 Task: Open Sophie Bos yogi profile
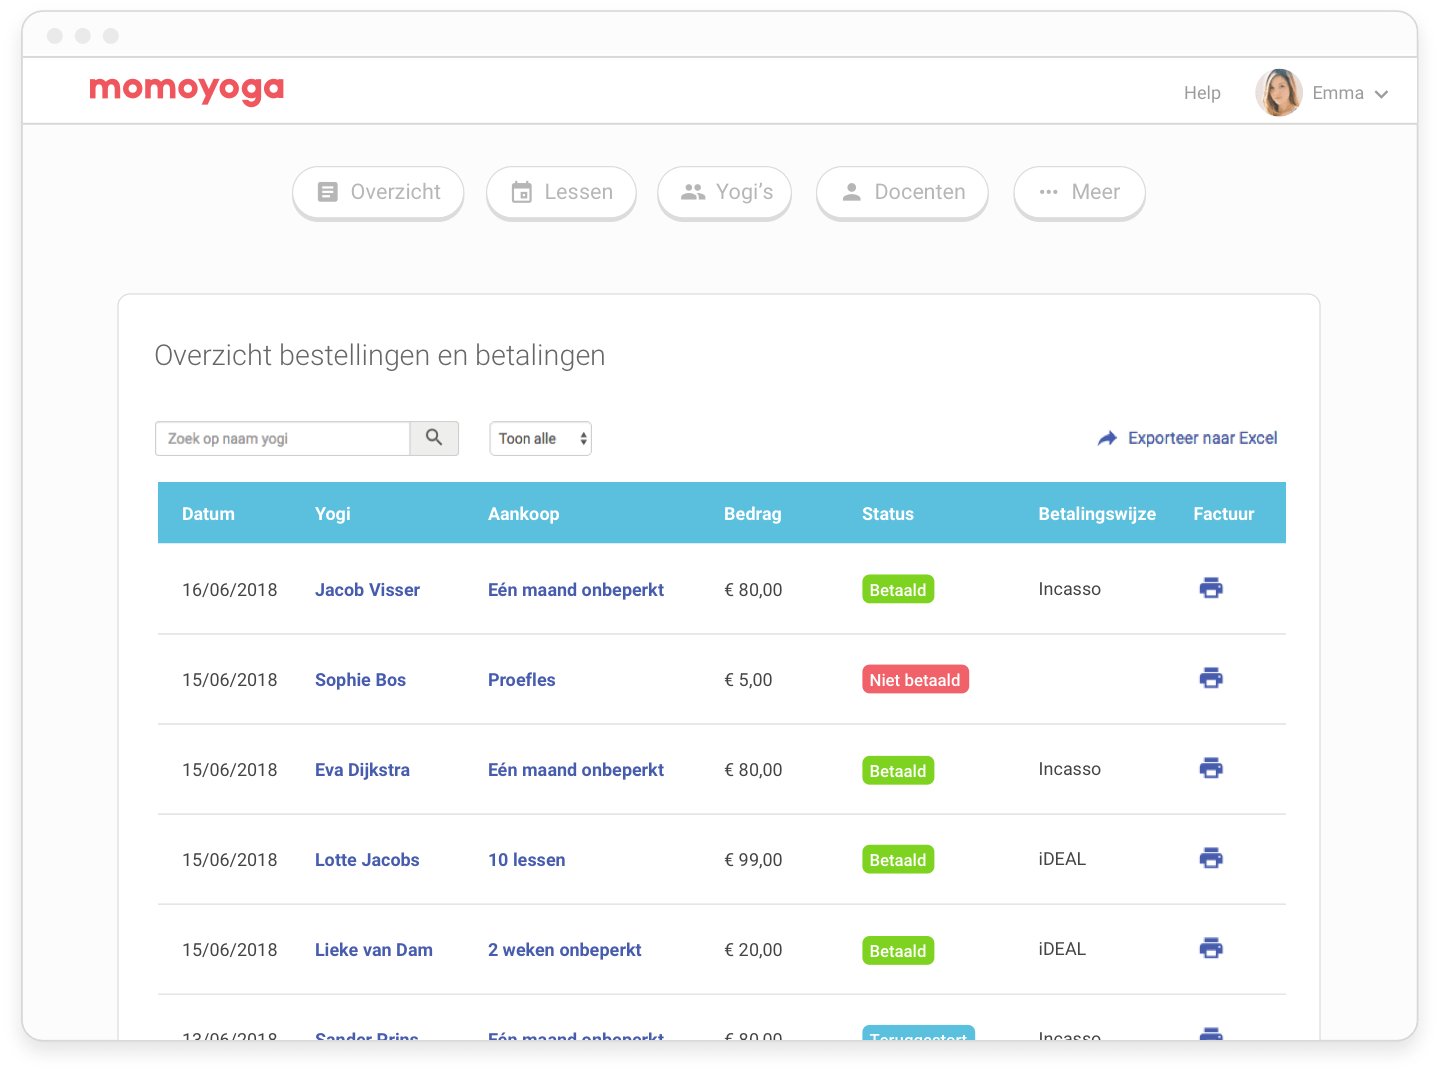coord(360,680)
